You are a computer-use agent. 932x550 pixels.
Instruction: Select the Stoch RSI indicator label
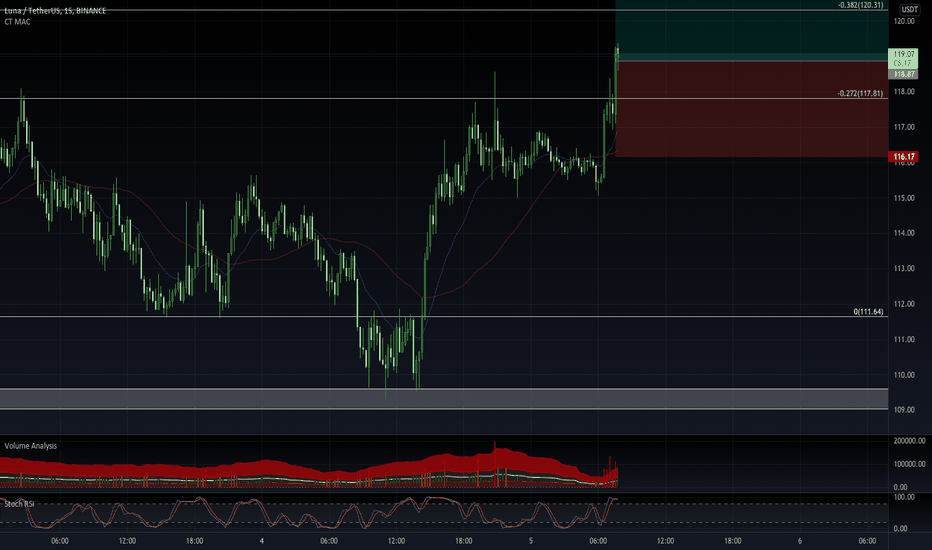click(x=19, y=504)
